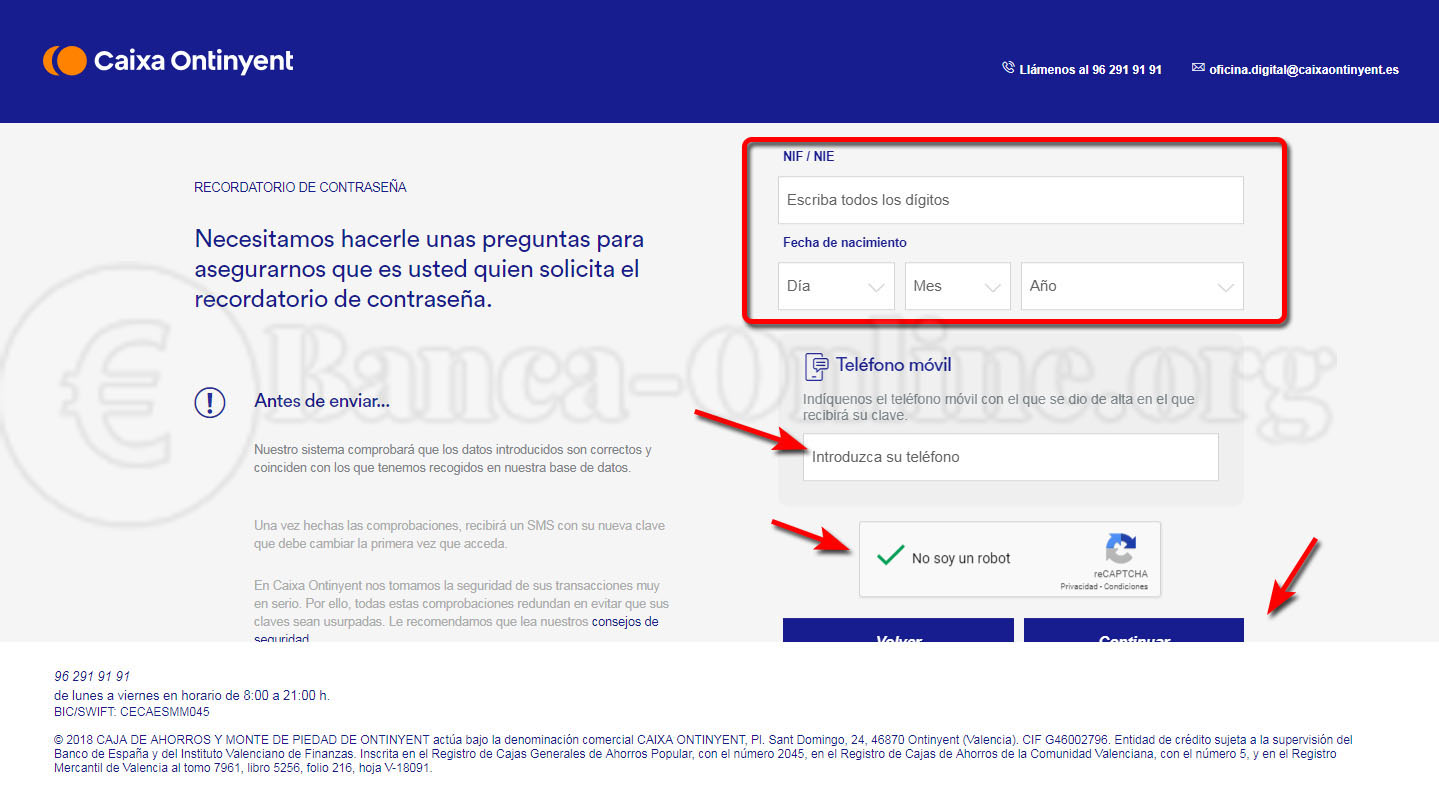Screen dimensions: 1439x792
Task: Open the oficina.digital@caixaontinyent.es email link
Action: click(x=1304, y=70)
